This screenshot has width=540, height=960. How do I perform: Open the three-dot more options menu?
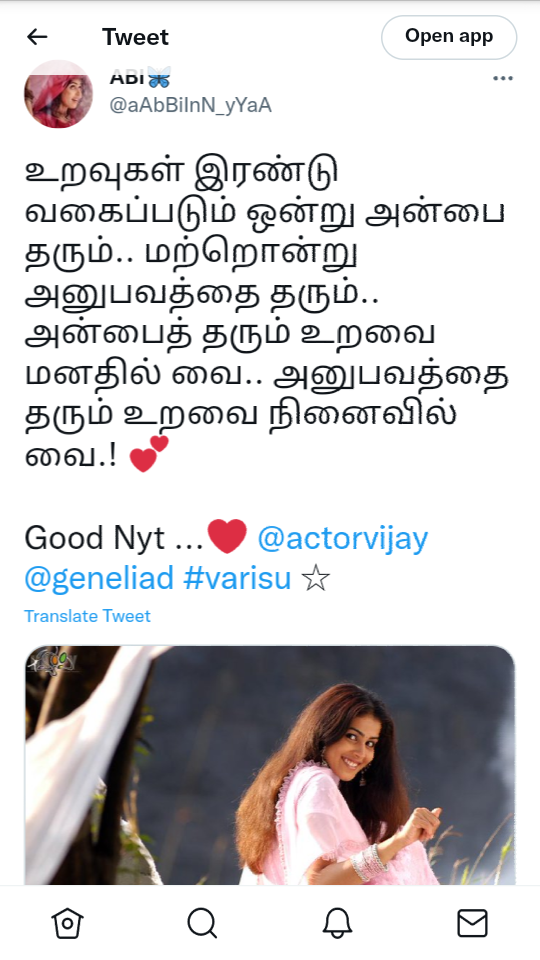pos(503,78)
